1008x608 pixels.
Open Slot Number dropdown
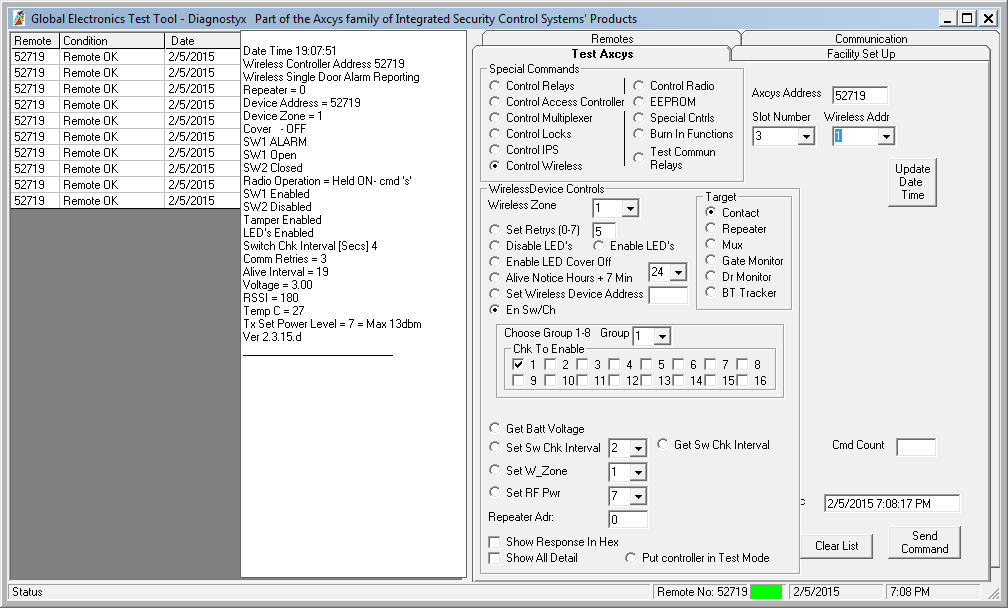click(x=806, y=136)
